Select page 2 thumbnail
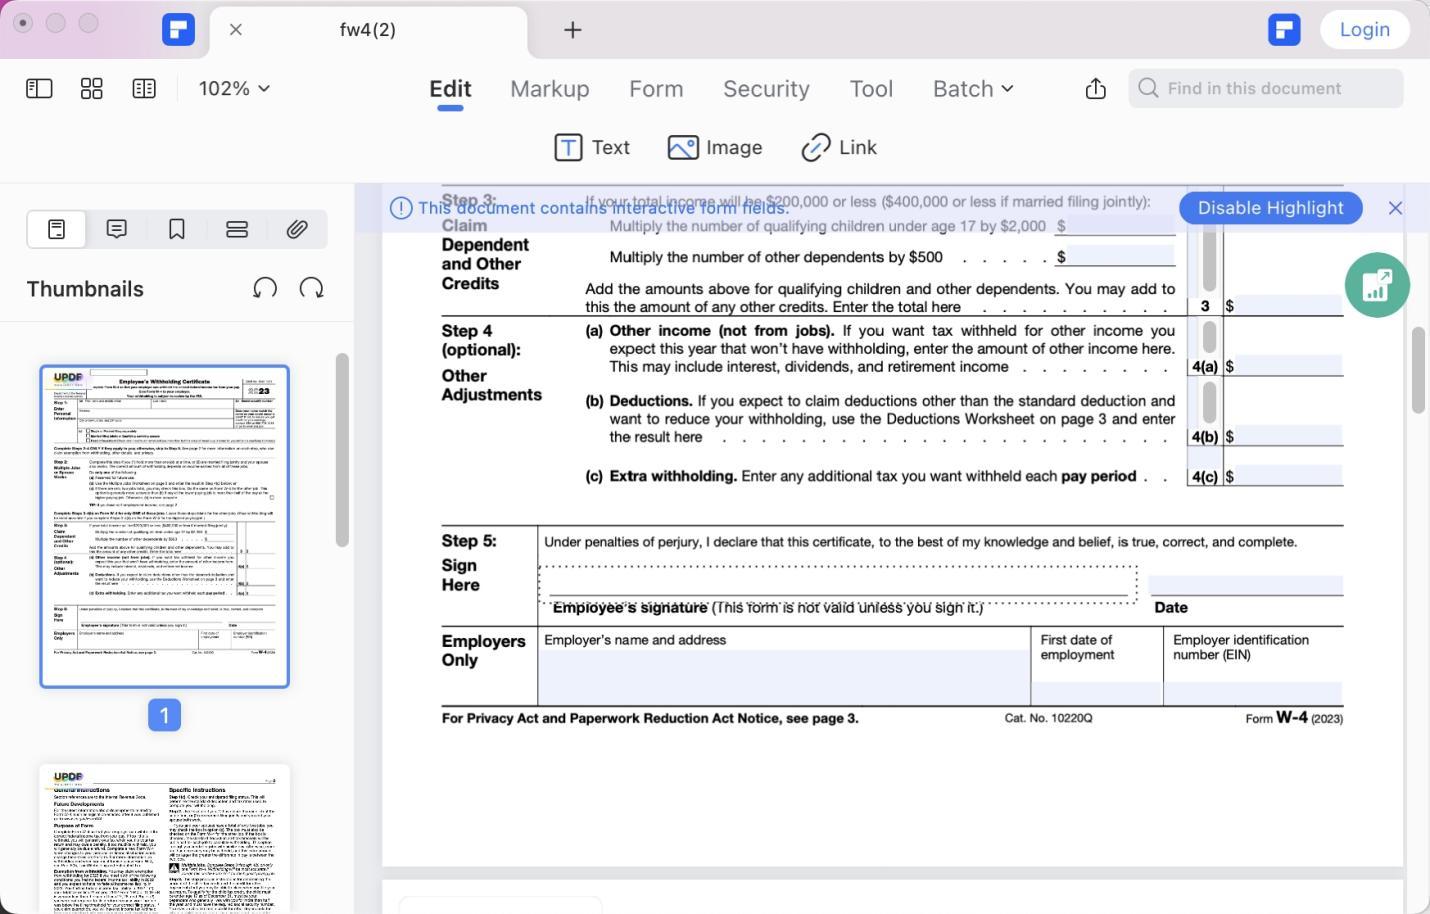Viewport: 1430px width, 914px height. (x=165, y=839)
